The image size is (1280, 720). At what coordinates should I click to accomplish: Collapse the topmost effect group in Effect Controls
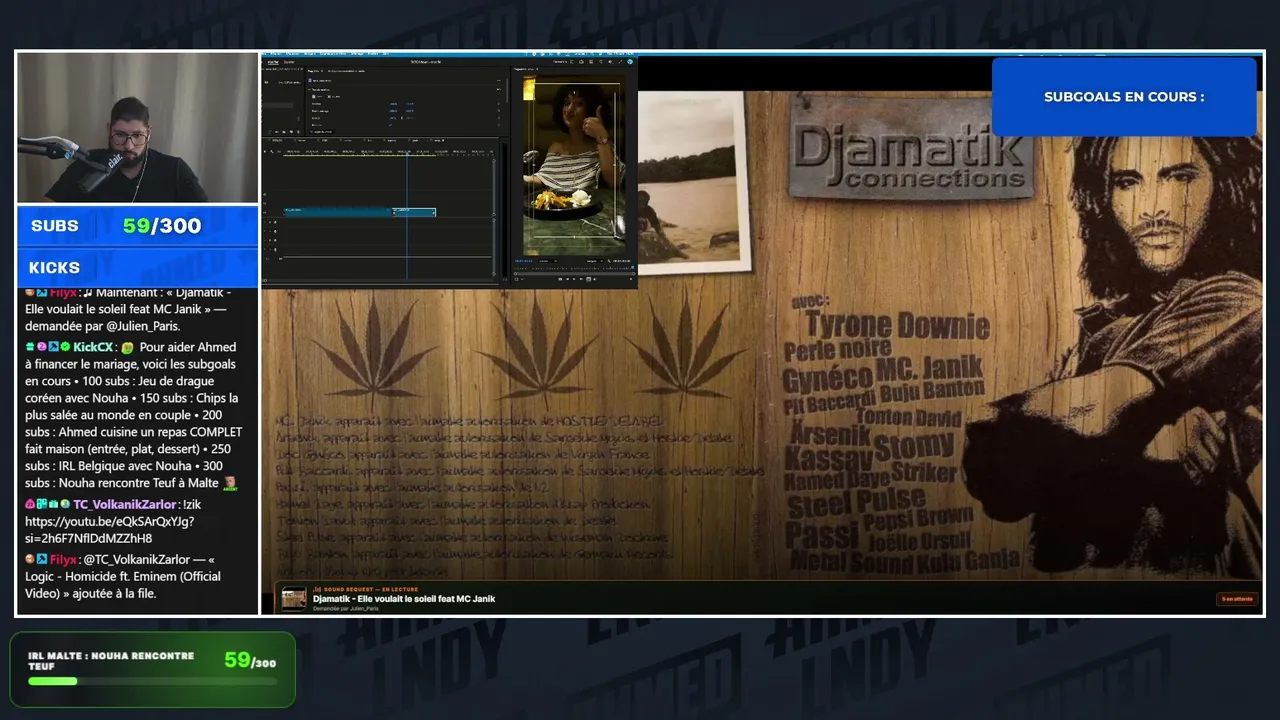(310, 89)
